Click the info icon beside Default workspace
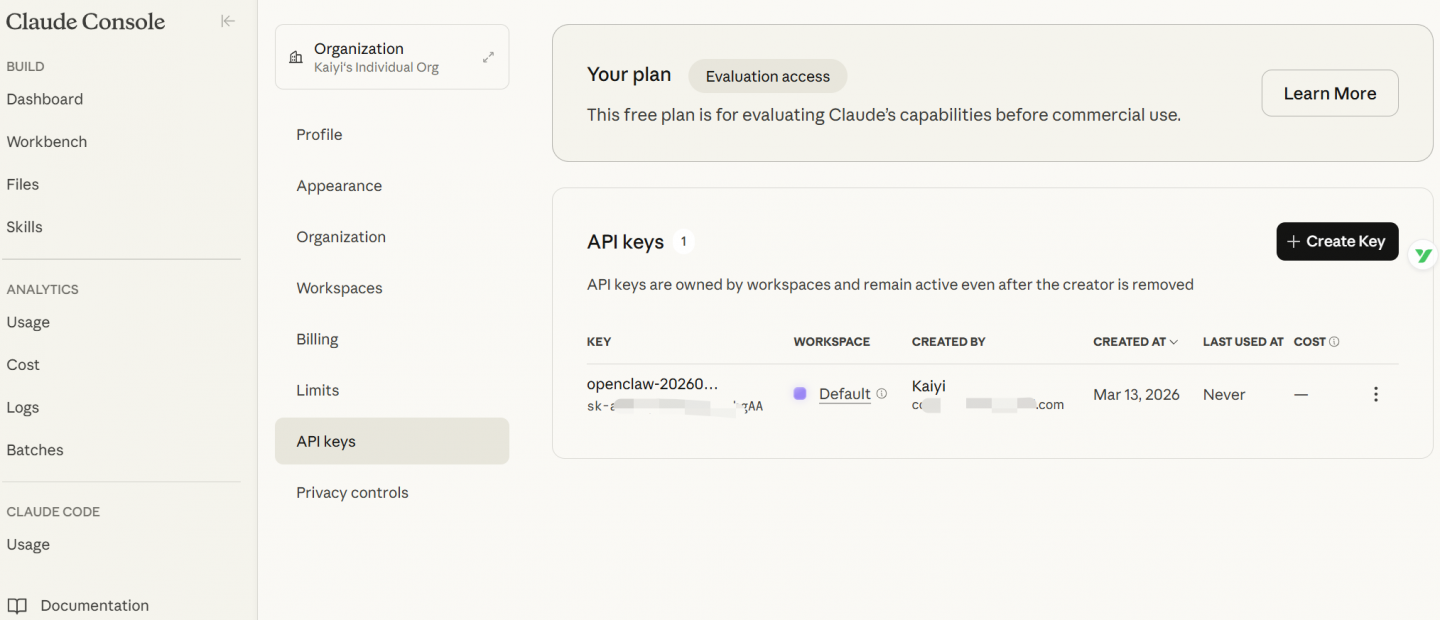Viewport: 1440px width, 620px height. [x=882, y=394]
